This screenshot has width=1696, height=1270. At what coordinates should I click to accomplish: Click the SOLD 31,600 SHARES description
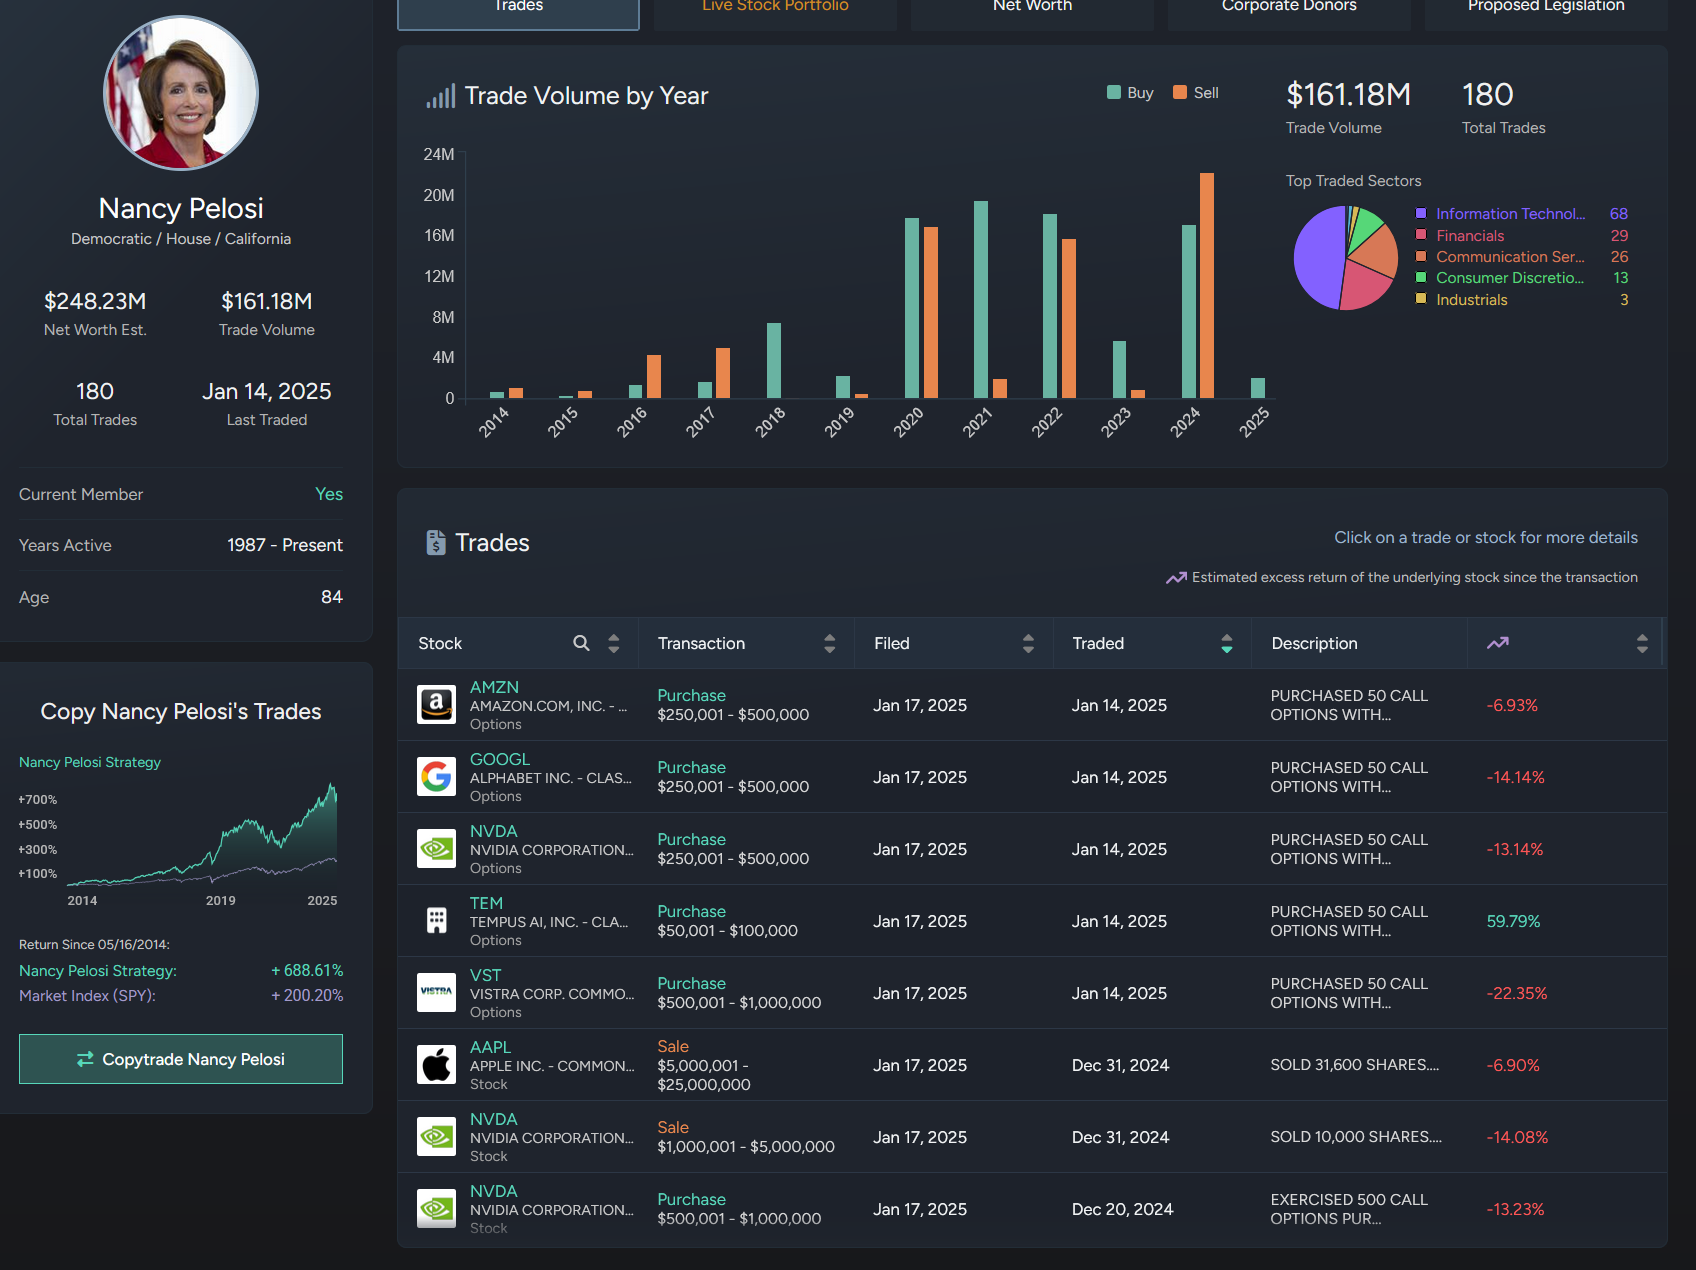1355,1065
